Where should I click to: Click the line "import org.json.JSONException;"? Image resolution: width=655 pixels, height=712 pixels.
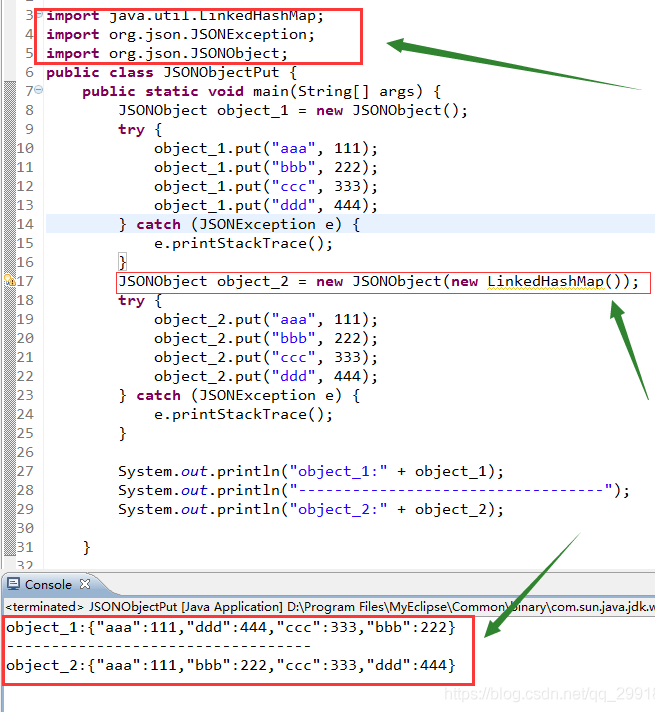point(180,35)
